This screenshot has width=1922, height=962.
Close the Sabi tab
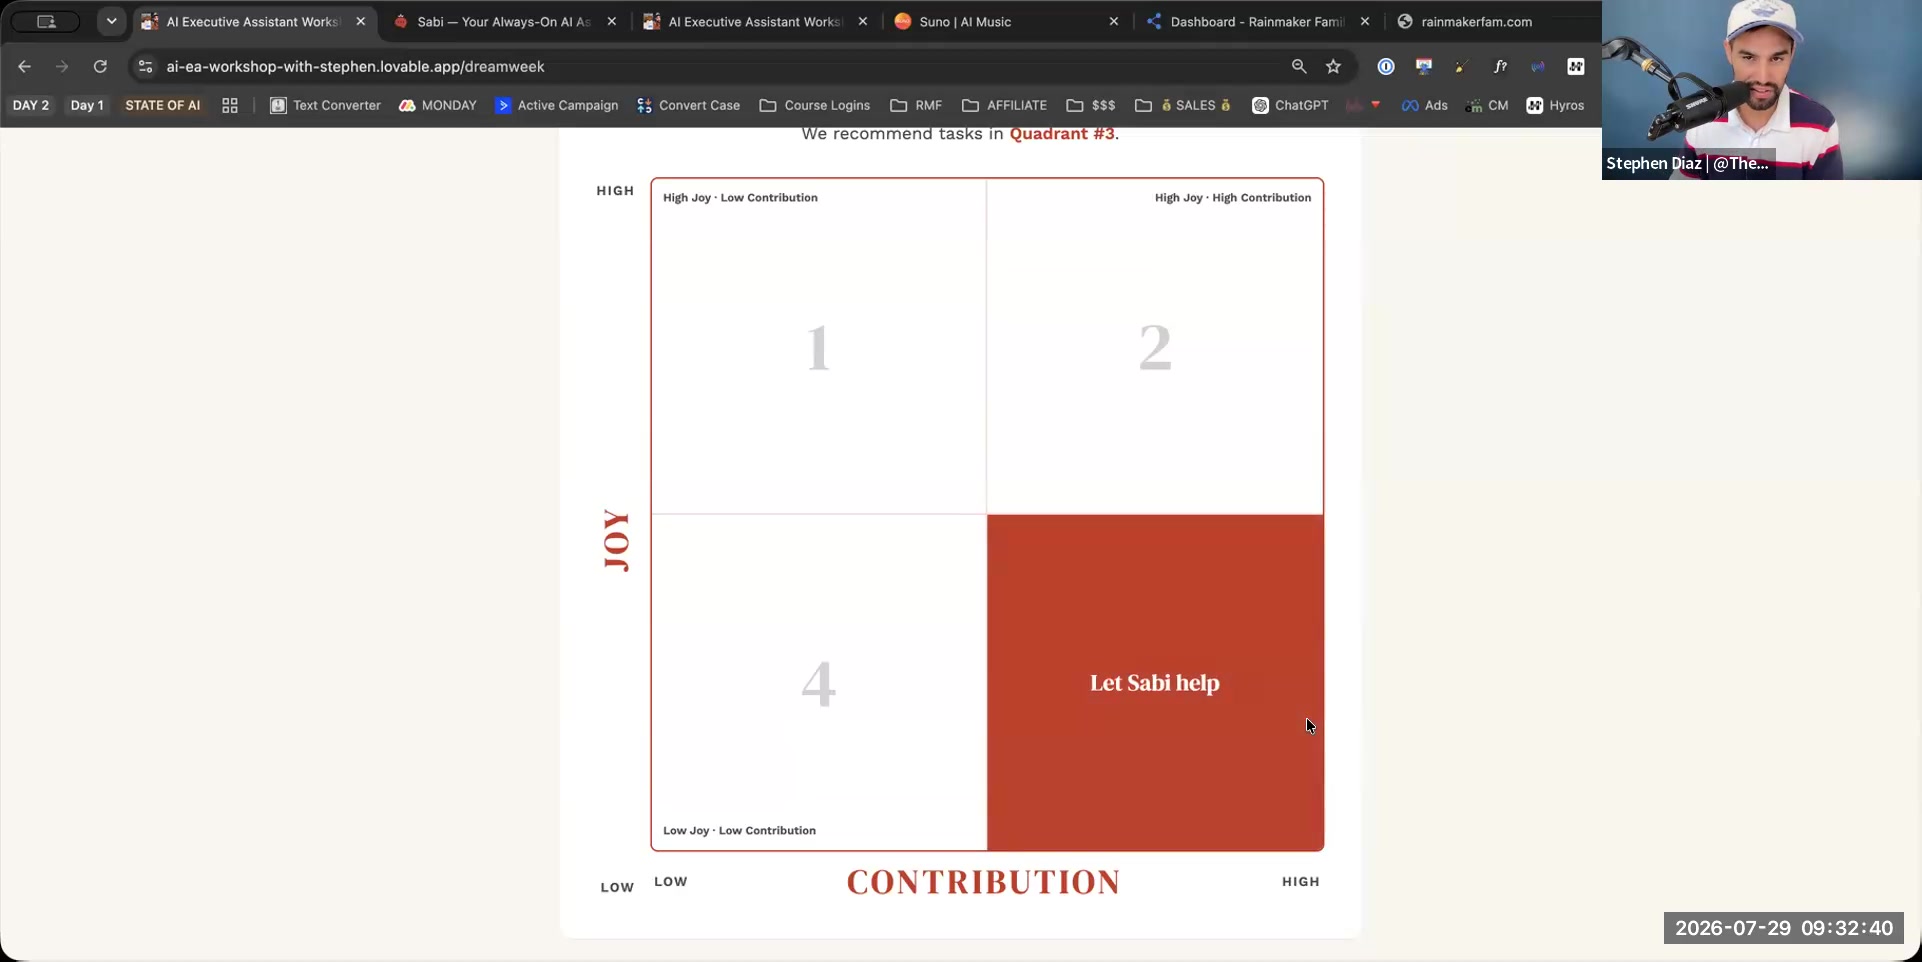[612, 21]
